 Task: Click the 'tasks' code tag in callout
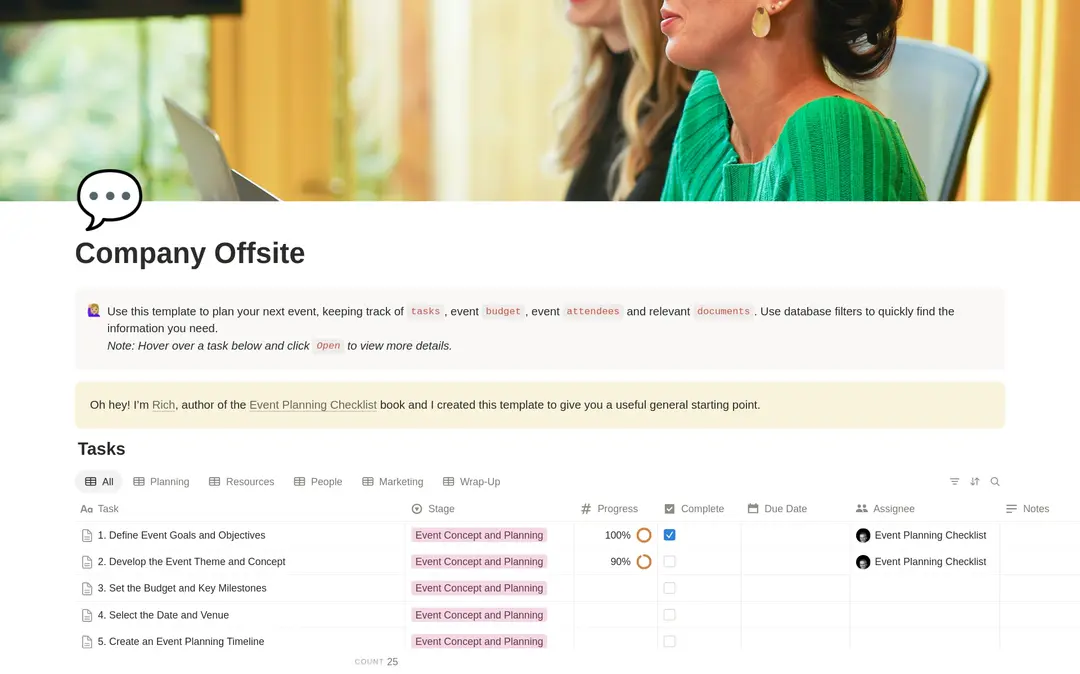point(425,311)
